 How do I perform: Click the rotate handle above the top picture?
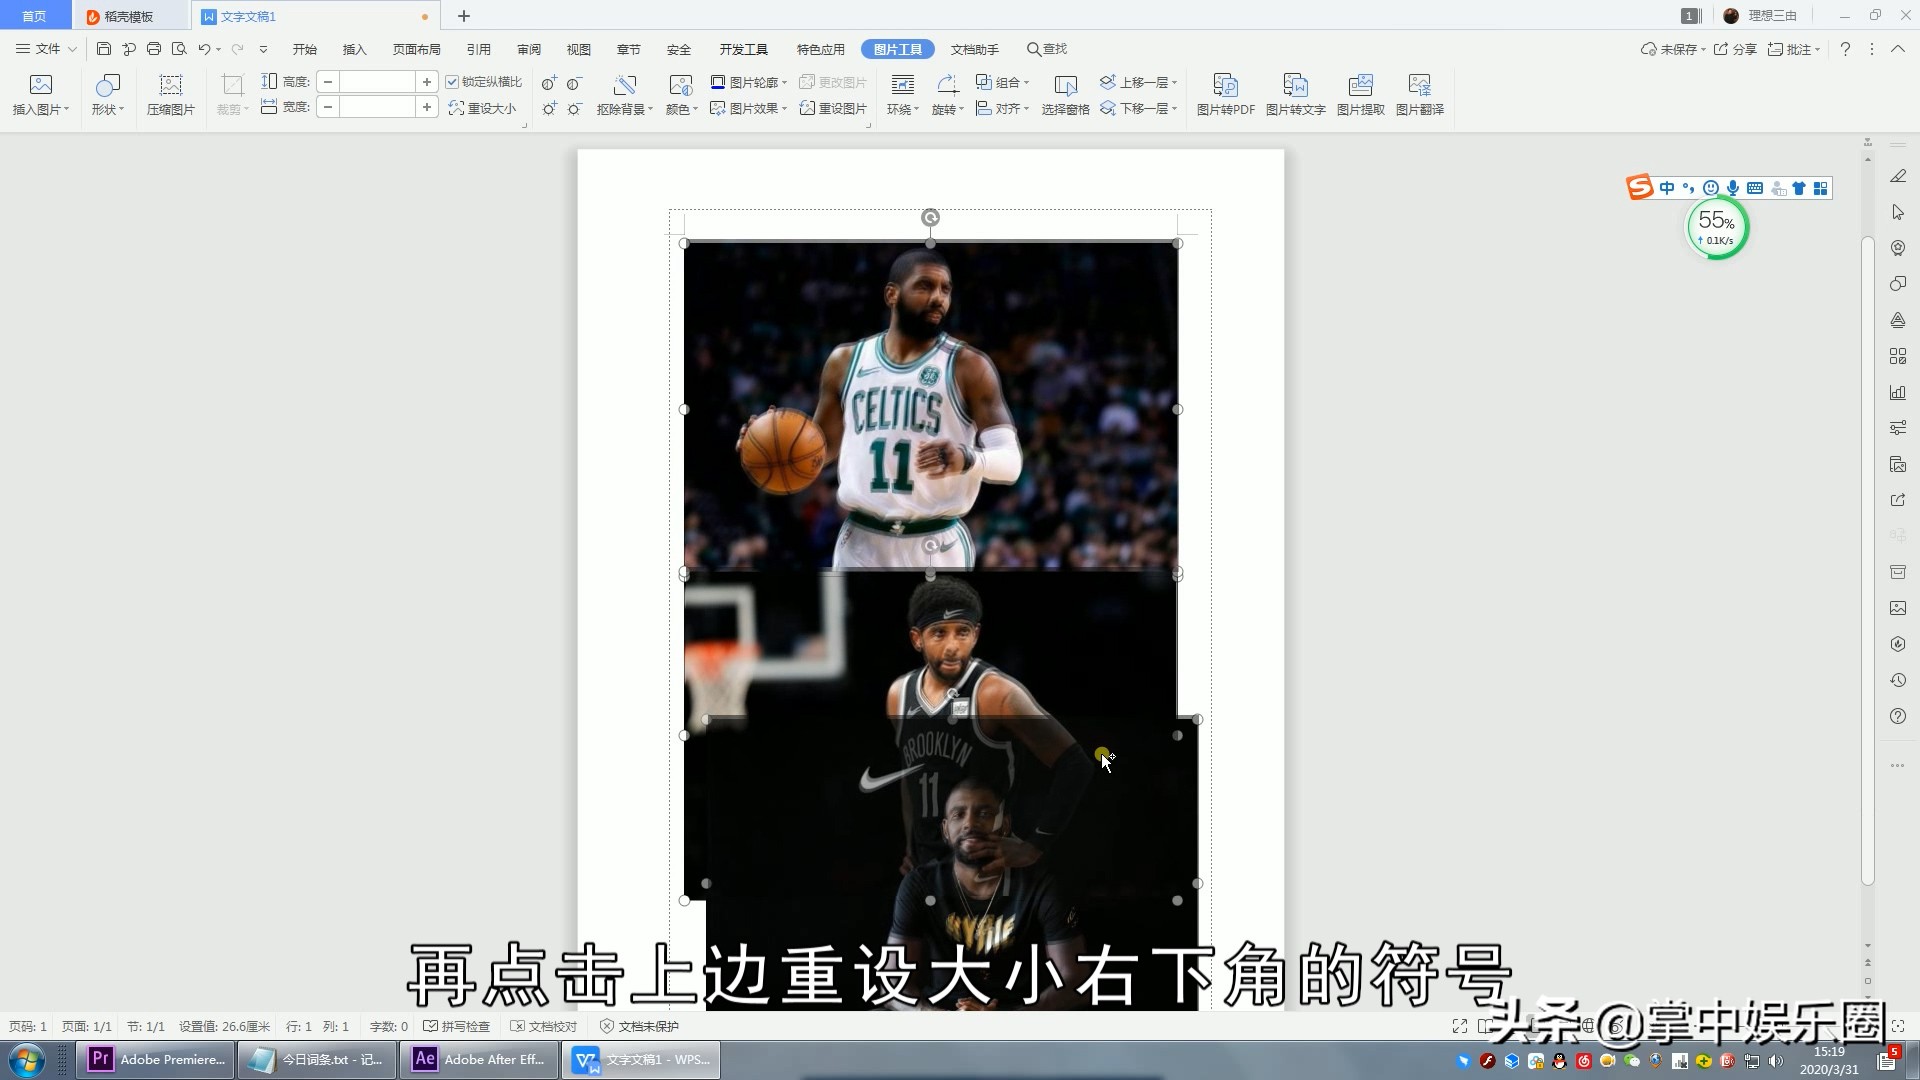pyautogui.click(x=930, y=217)
